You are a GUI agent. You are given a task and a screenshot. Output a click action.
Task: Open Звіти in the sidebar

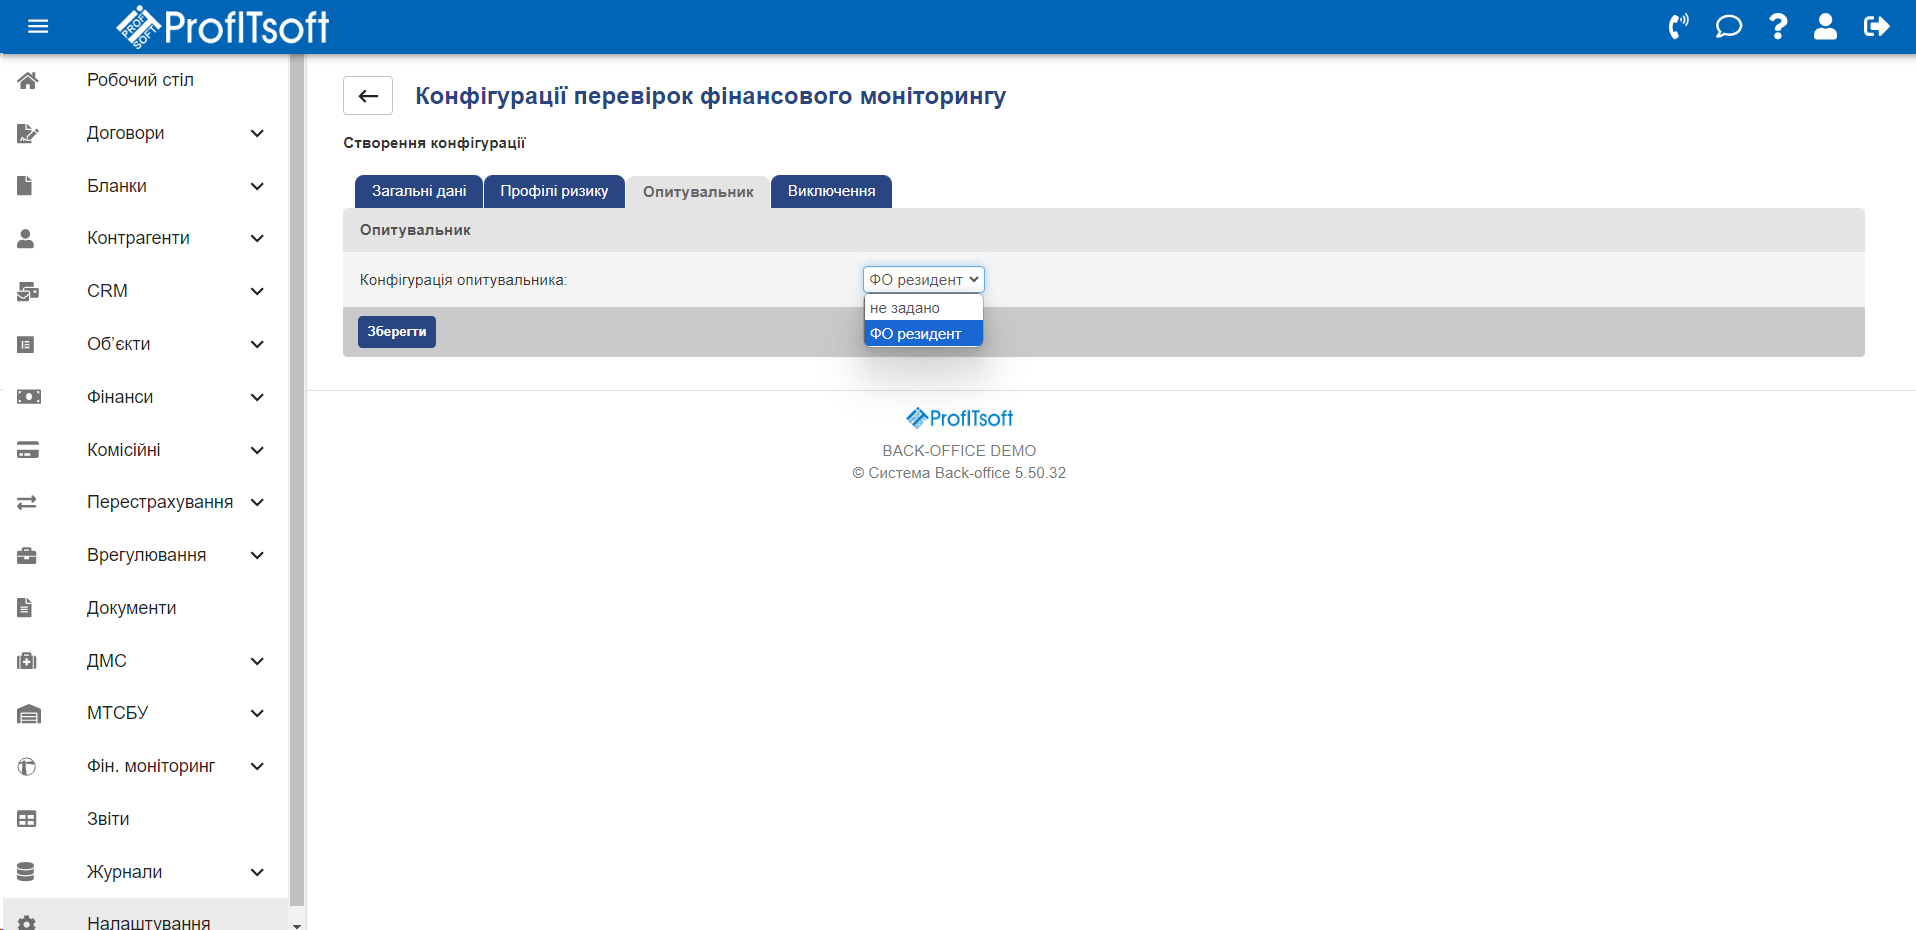point(108,819)
